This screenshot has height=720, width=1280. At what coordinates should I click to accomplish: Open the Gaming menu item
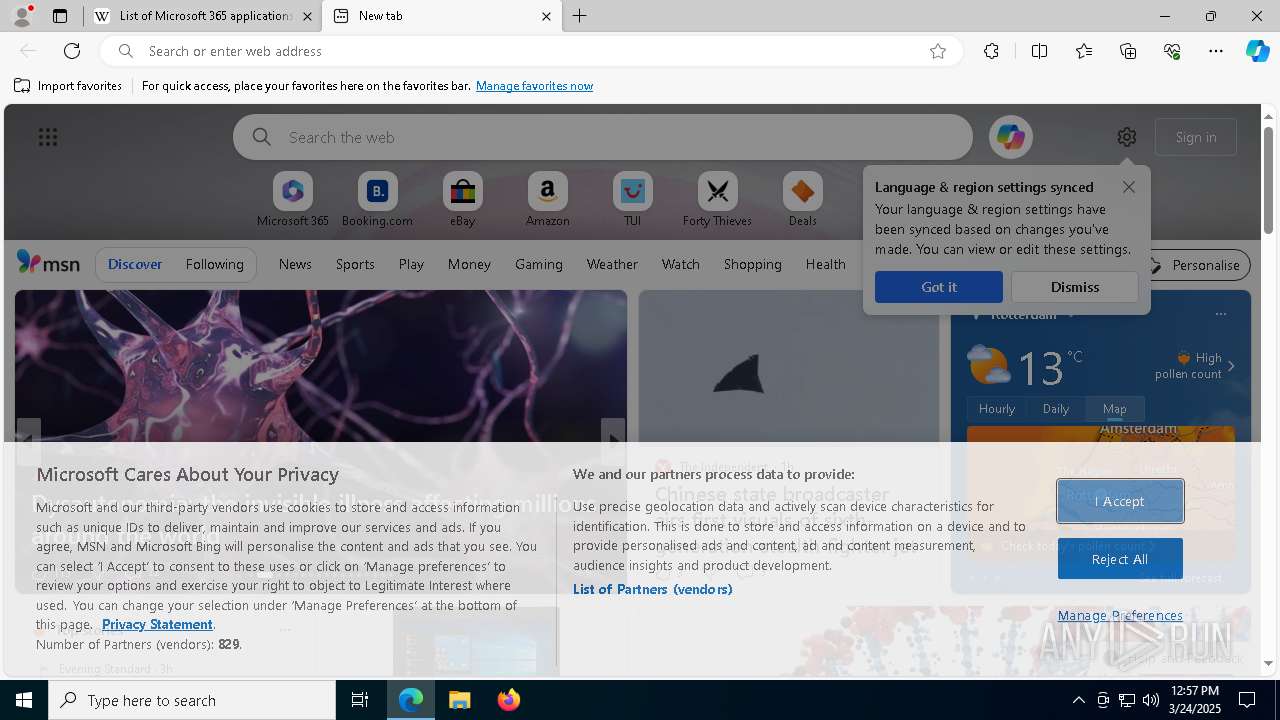coord(538,264)
